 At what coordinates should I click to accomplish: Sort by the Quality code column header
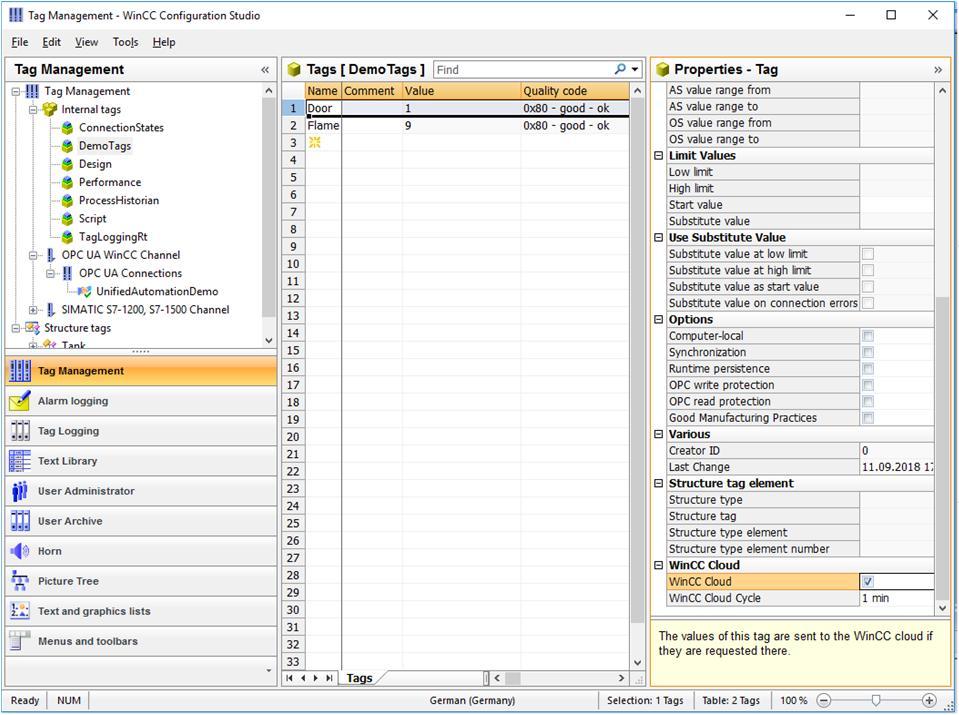pyautogui.click(x=574, y=91)
